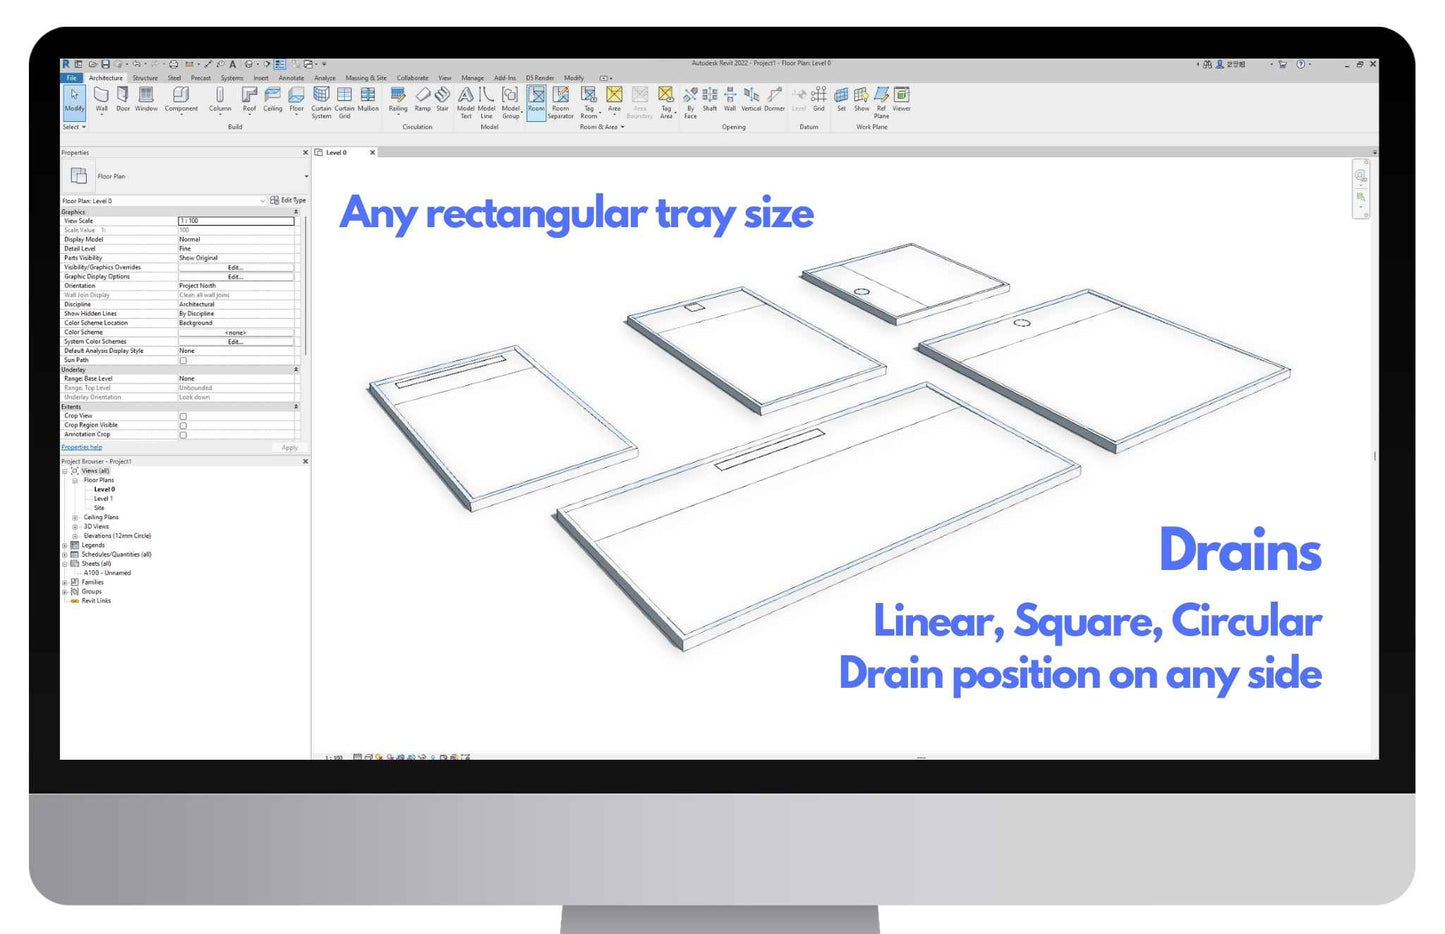Enable the Sun Path checkbox
The width and height of the screenshot is (1445, 934).
pos(183,360)
